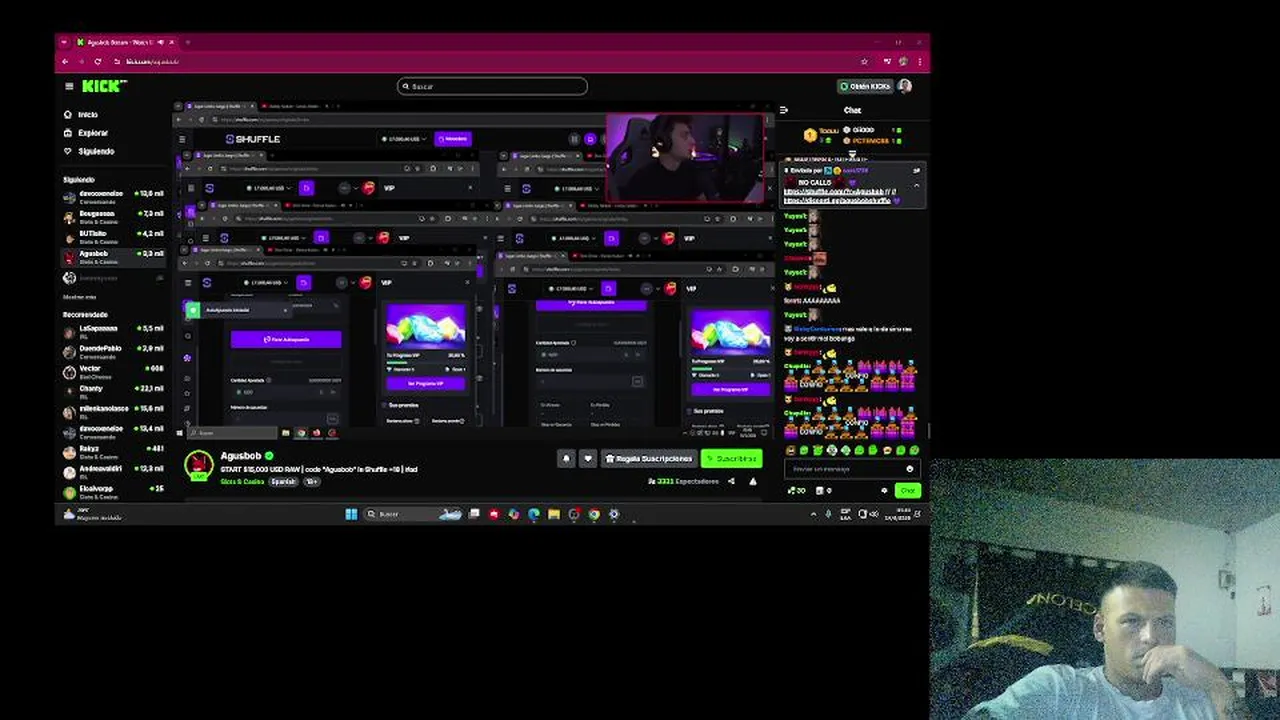The image size is (1280, 720).
Task: Click the green Suscribirse button
Action: pos(731,459)
